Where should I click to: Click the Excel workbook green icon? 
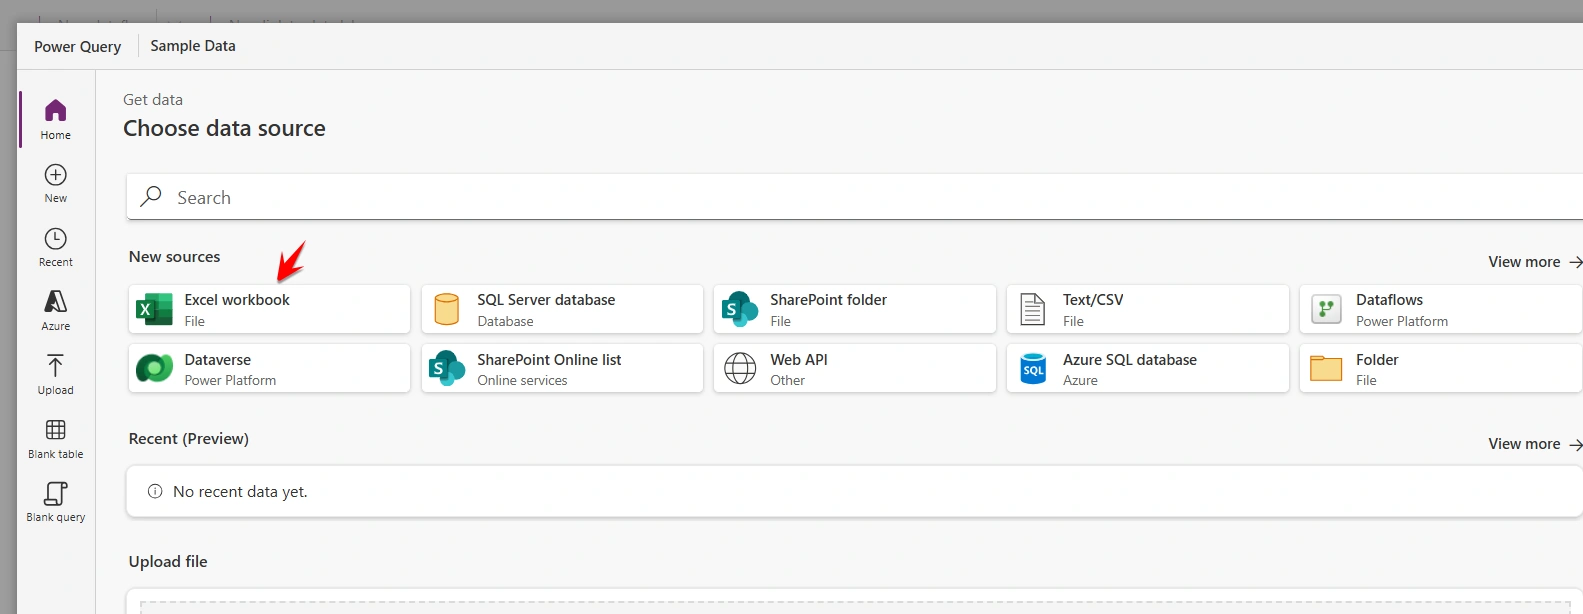coord(154,310)
